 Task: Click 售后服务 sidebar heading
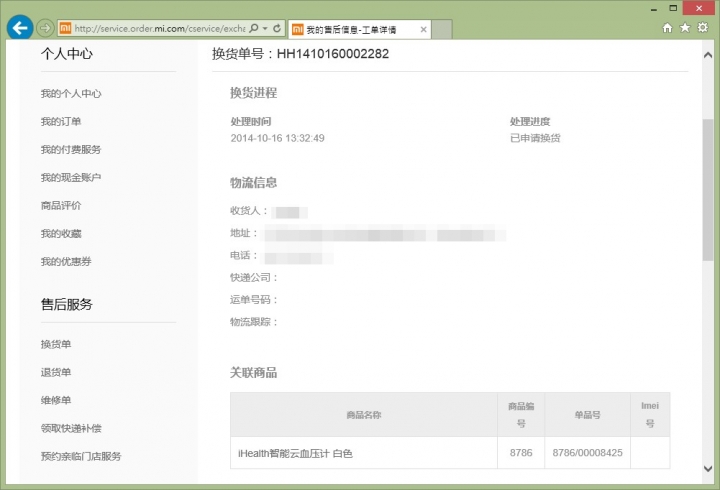click(67, 304)
